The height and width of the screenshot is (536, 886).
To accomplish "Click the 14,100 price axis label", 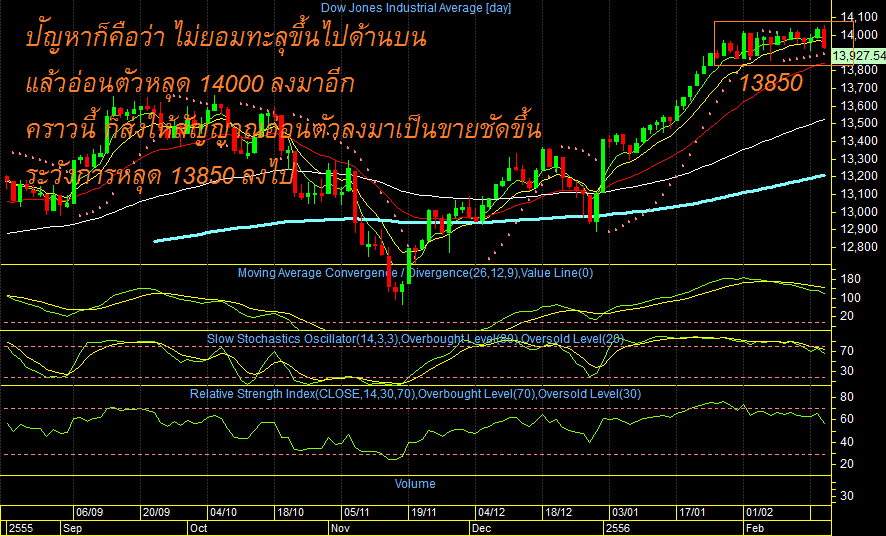I will pos(859,17).
